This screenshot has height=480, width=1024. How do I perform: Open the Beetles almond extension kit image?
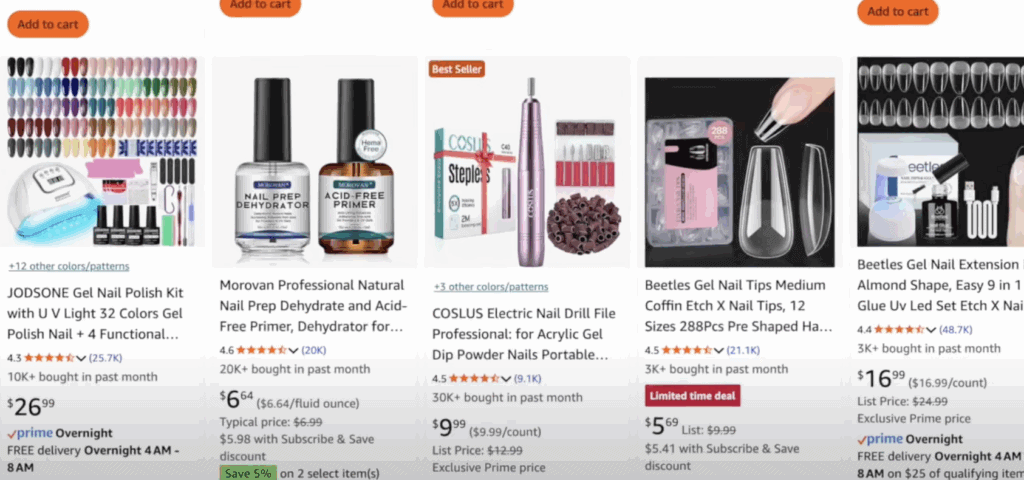pyautogui.click(x=940, y=152)
